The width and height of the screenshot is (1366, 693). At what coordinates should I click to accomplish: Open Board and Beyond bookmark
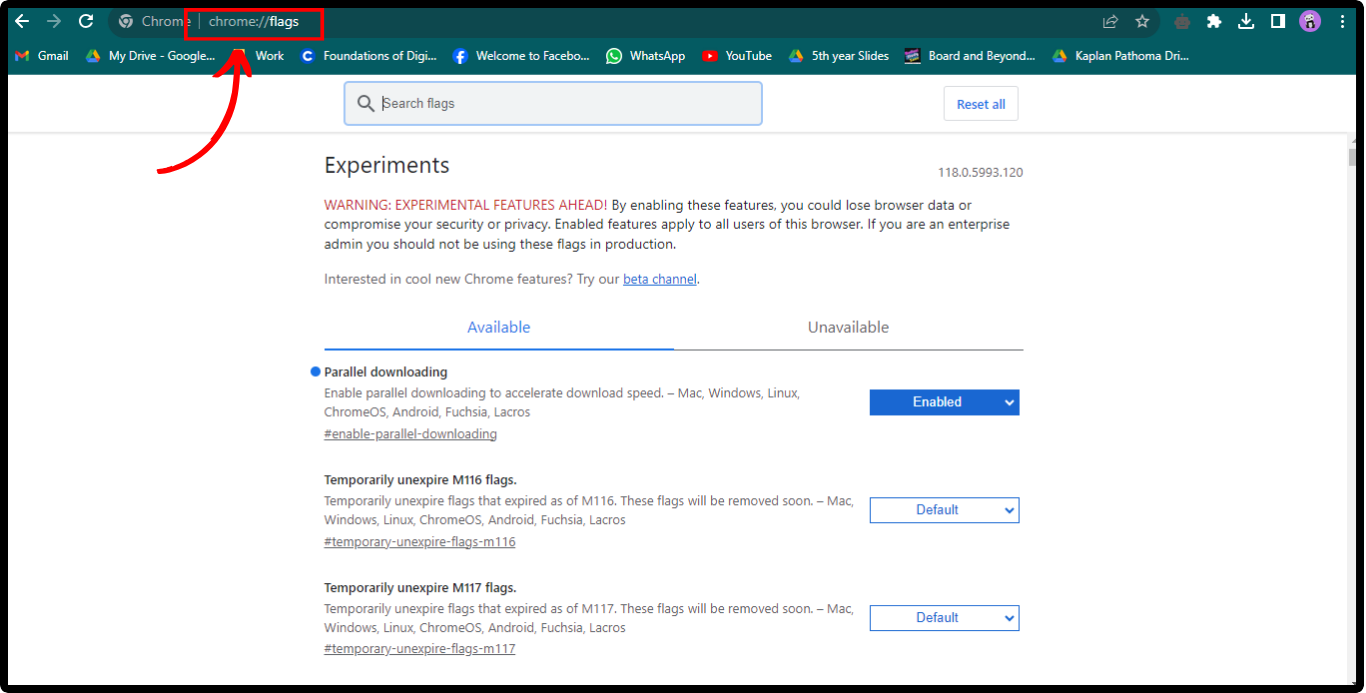(970, 56)
